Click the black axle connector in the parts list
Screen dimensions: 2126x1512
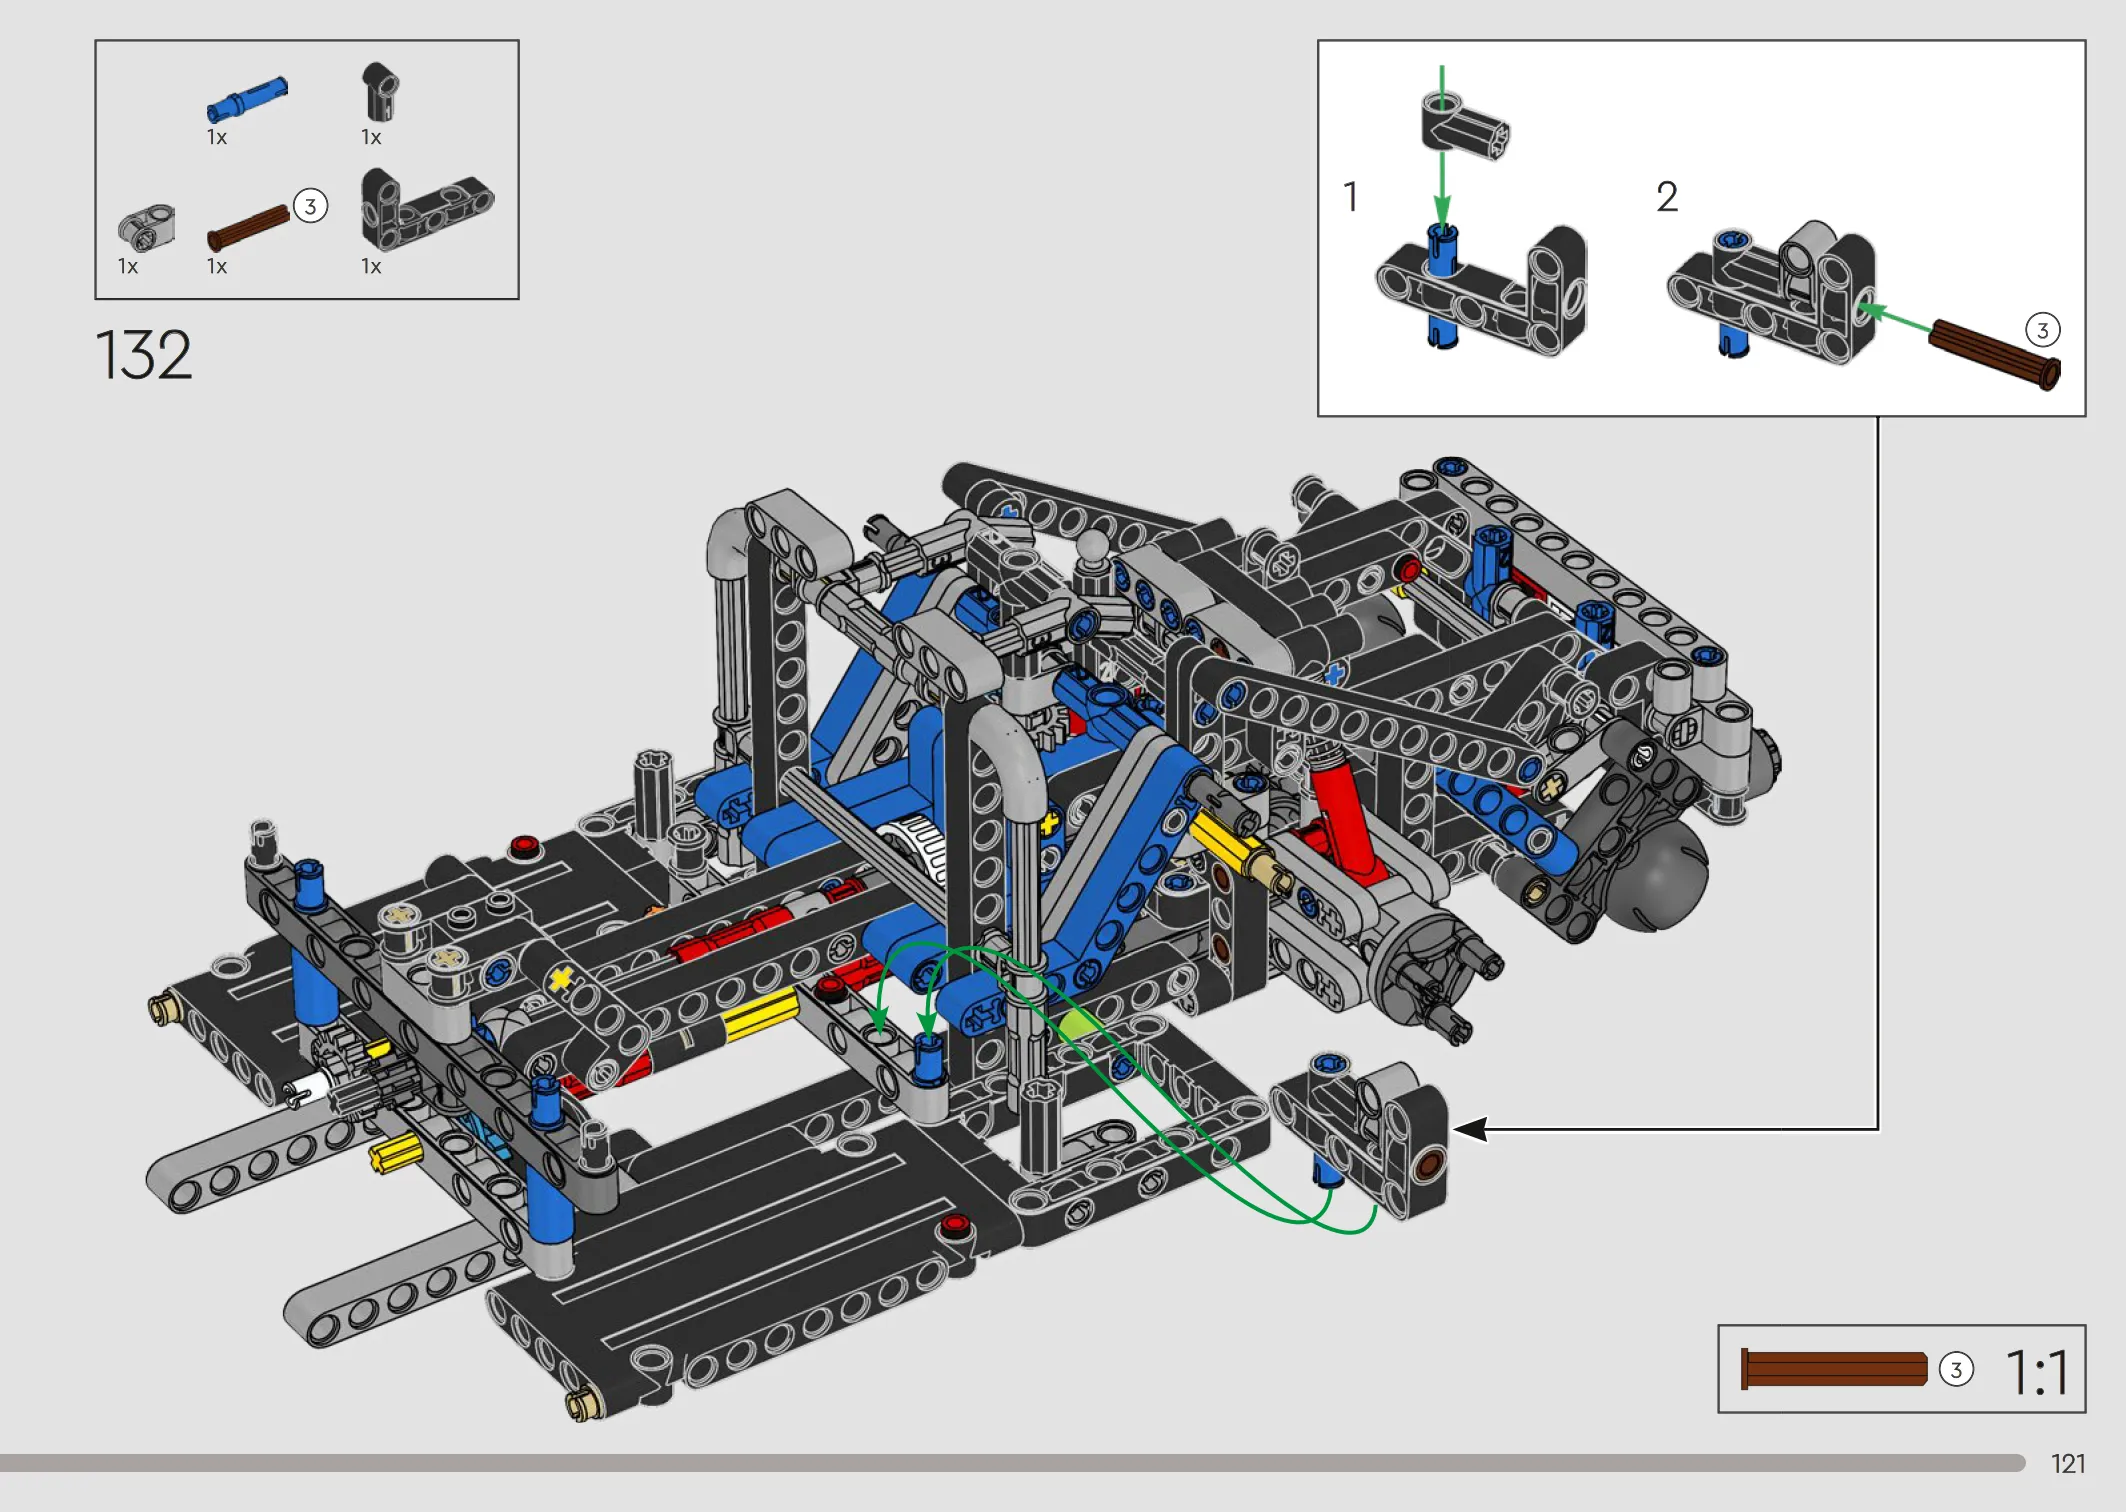(x=379, y=91)
